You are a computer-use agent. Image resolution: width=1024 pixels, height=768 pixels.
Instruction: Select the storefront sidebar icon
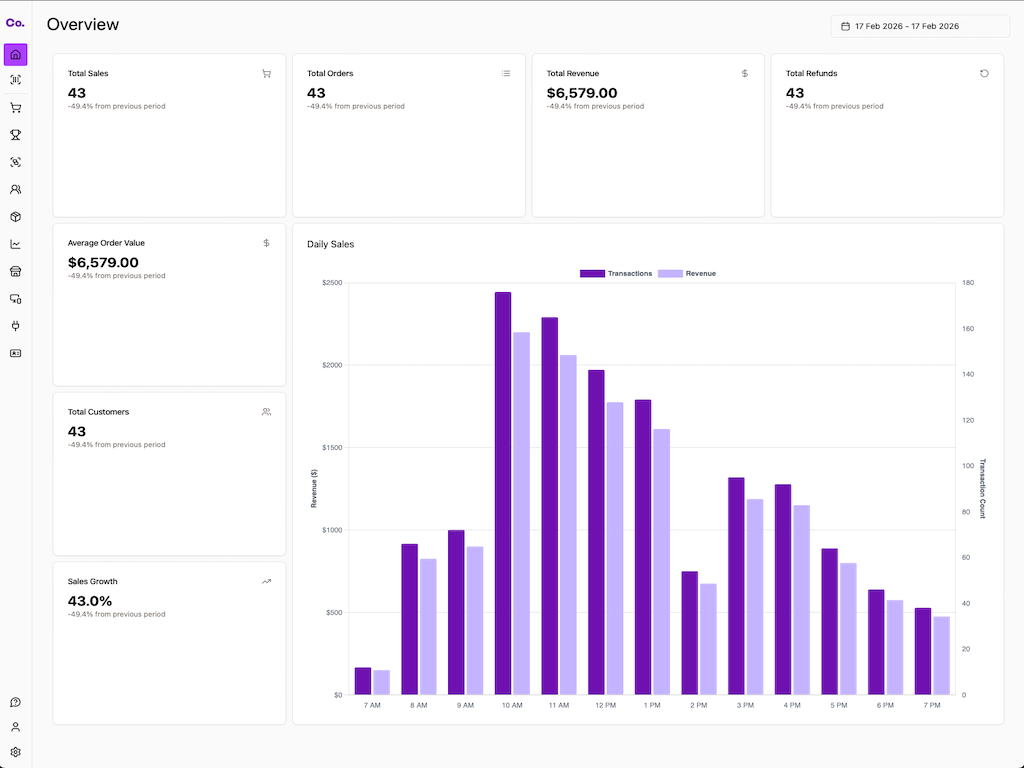15,271
